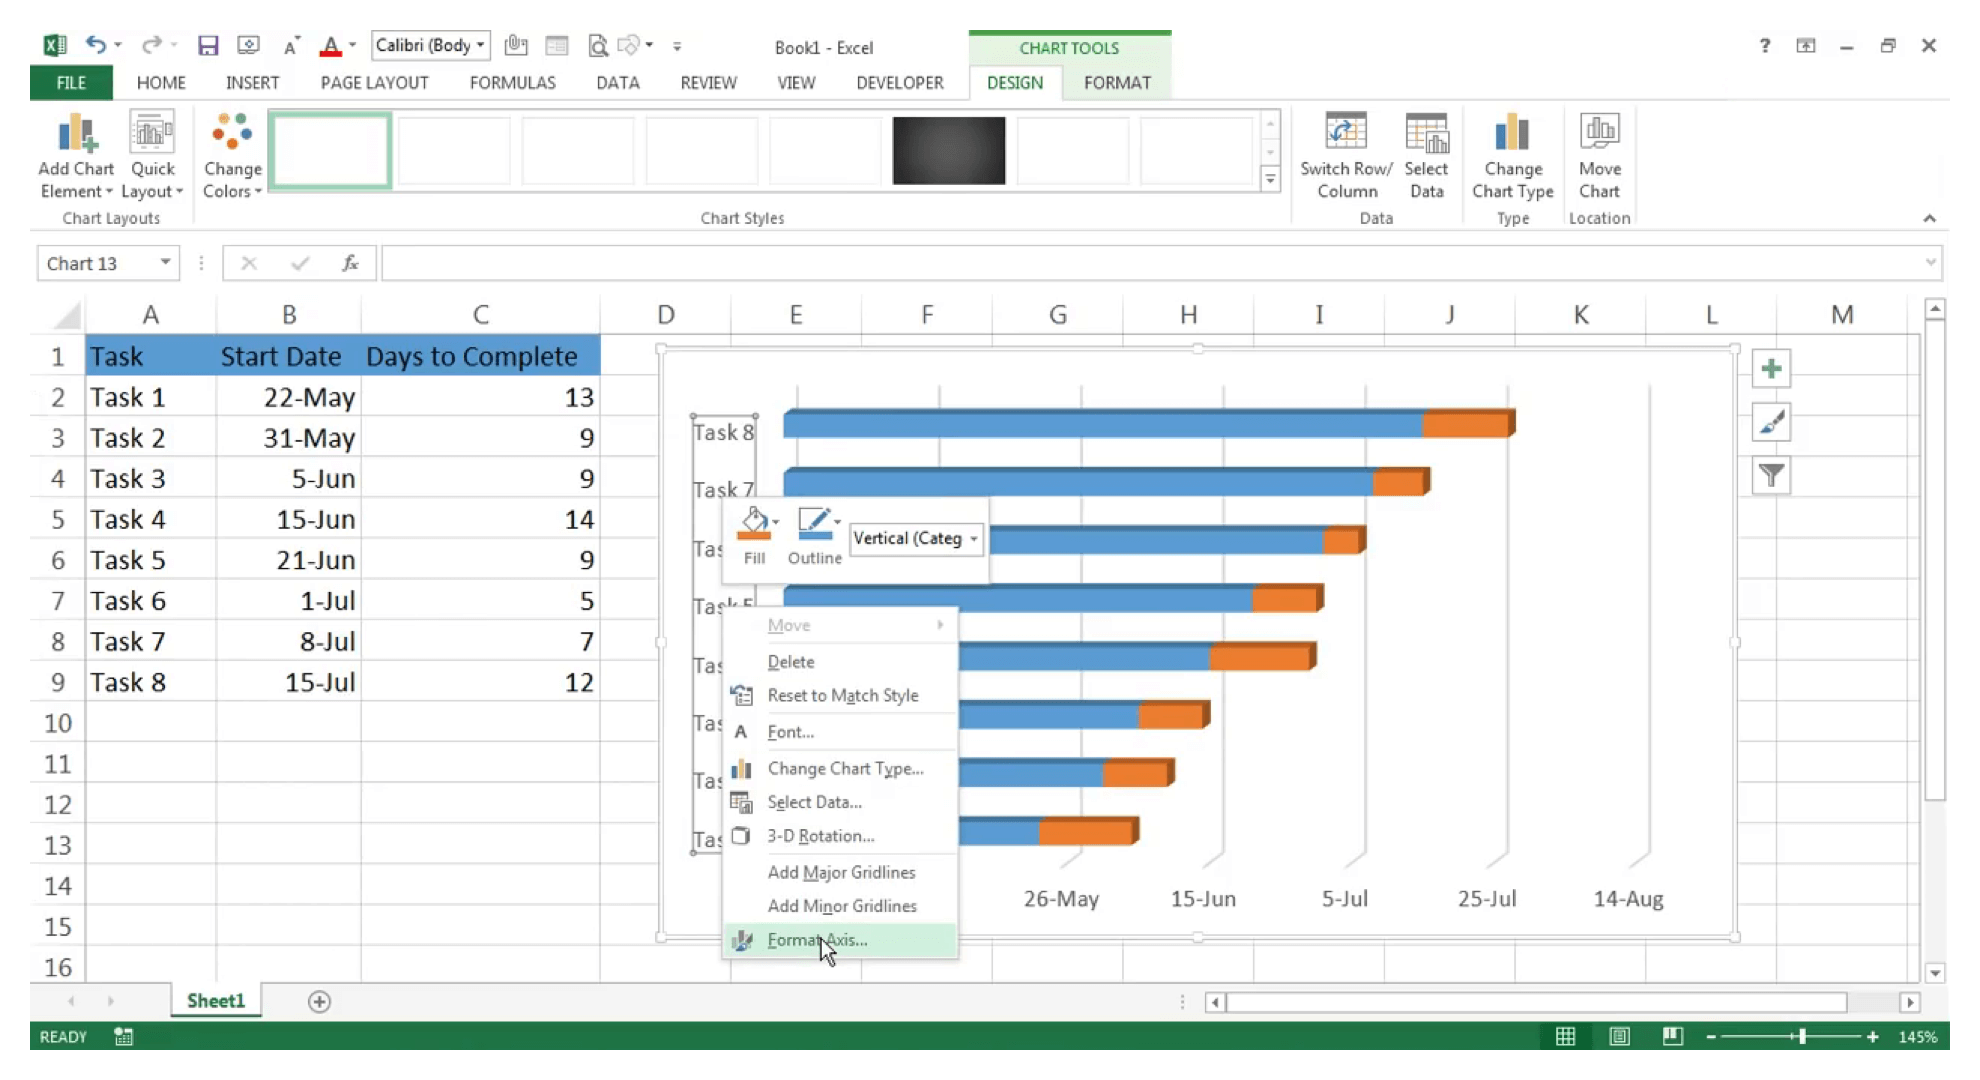Select Format Axis from context menu
This screenshot has width=1980, height=1080.
[x=816, y=939]
